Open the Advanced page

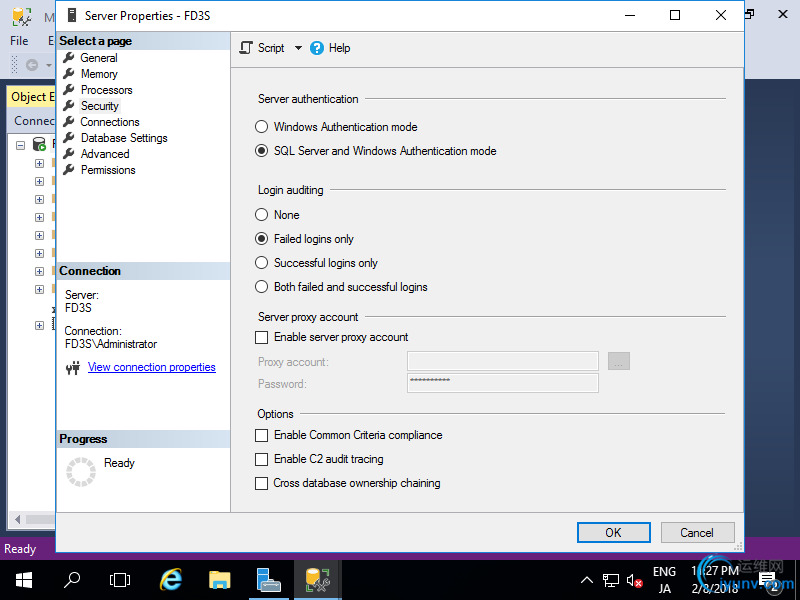tap(105, 154)
